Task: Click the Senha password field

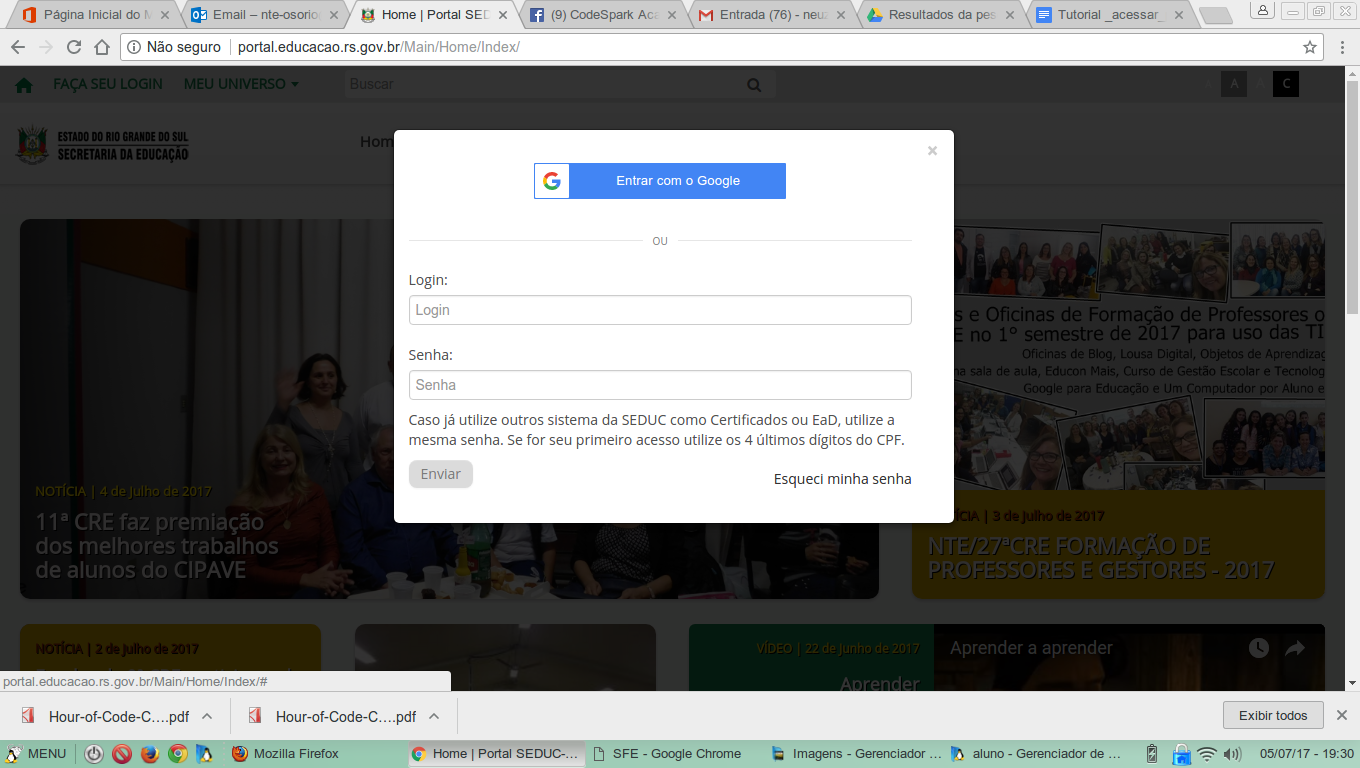Action: 660,385
